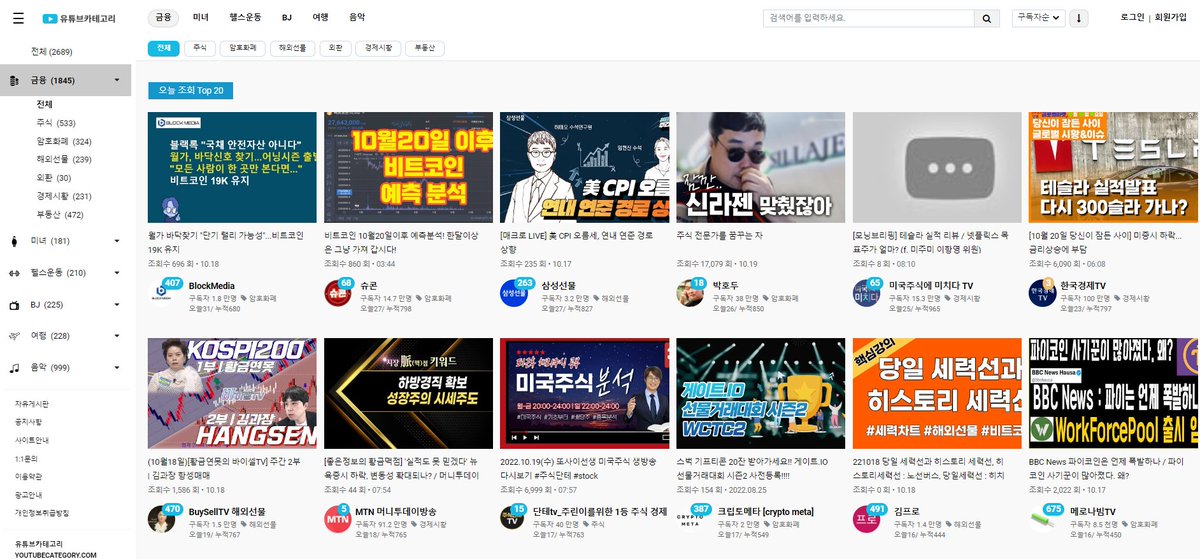The image size is (1200, 559).
Task: Click the 헬스운동 dumbbell icon in sidebar
Action: (x=14, y=273)
